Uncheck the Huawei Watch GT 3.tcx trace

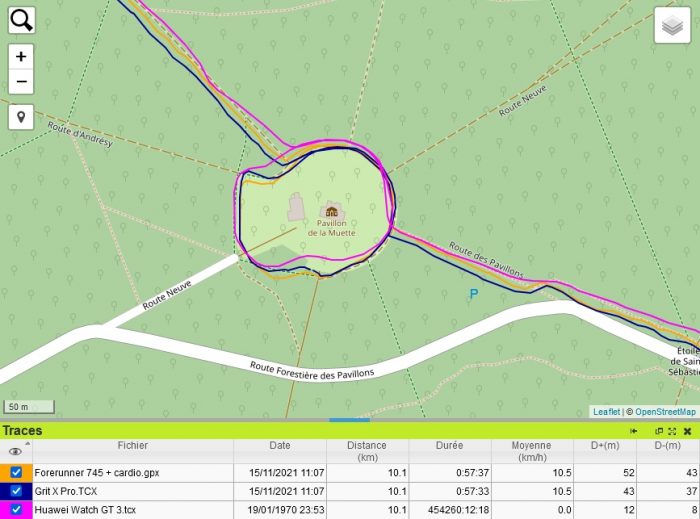click(x=16, y=509)
